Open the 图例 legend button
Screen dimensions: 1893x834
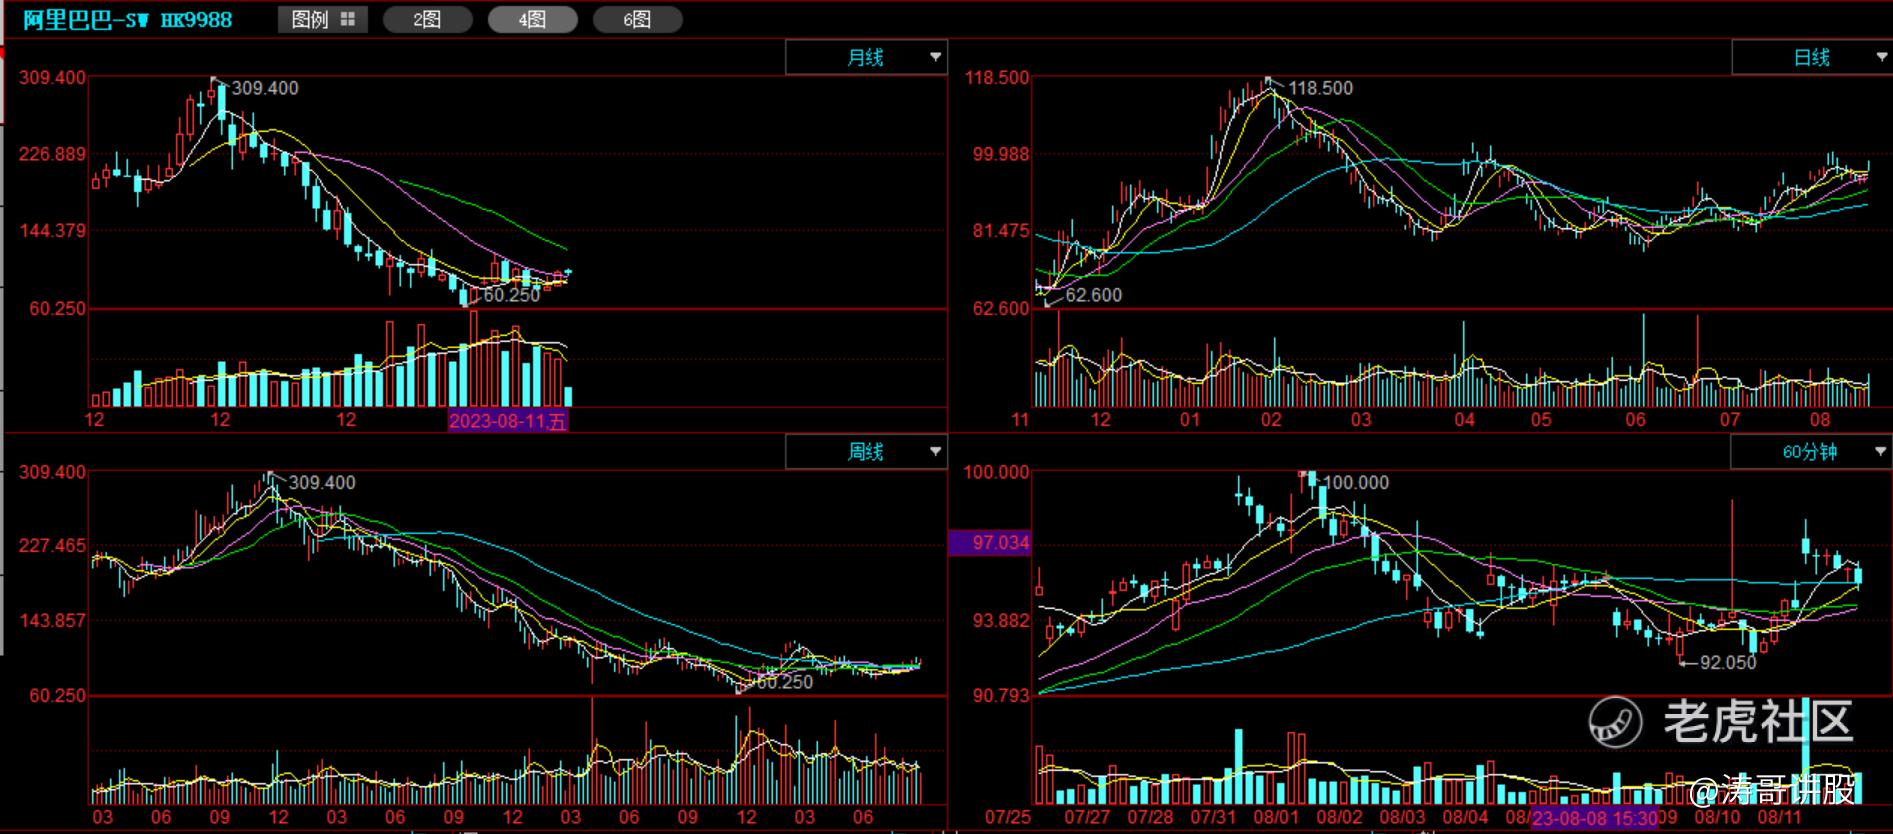(x=323, y=19)
